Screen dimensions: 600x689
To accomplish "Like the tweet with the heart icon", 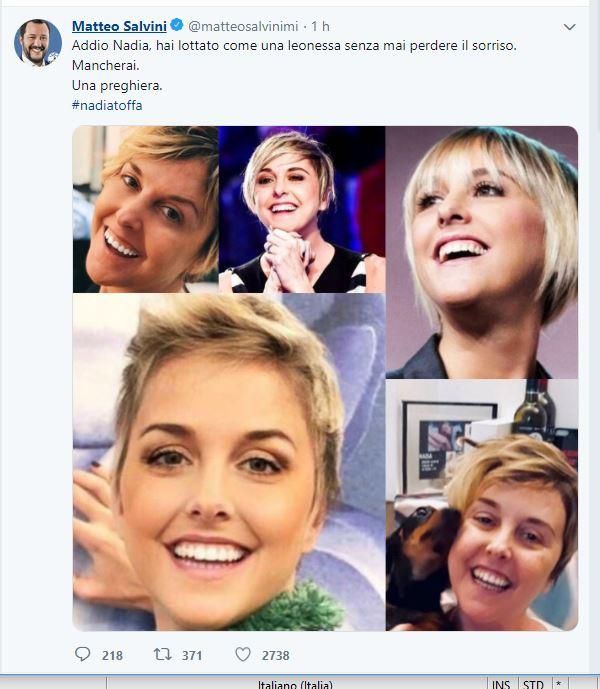I will pyautogui.click(x=242, y=655).
